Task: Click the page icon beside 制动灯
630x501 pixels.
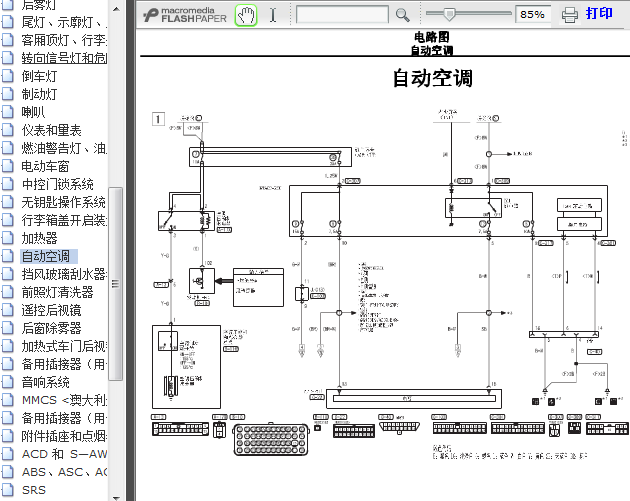Action: [x=8, y=94]
